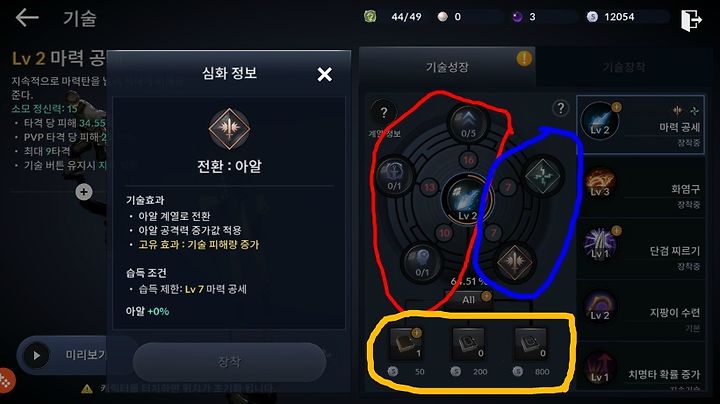Select the 전환 : 아알 diamond node
The height and width of the screenshot is (404, 720).
pos(514,261)
